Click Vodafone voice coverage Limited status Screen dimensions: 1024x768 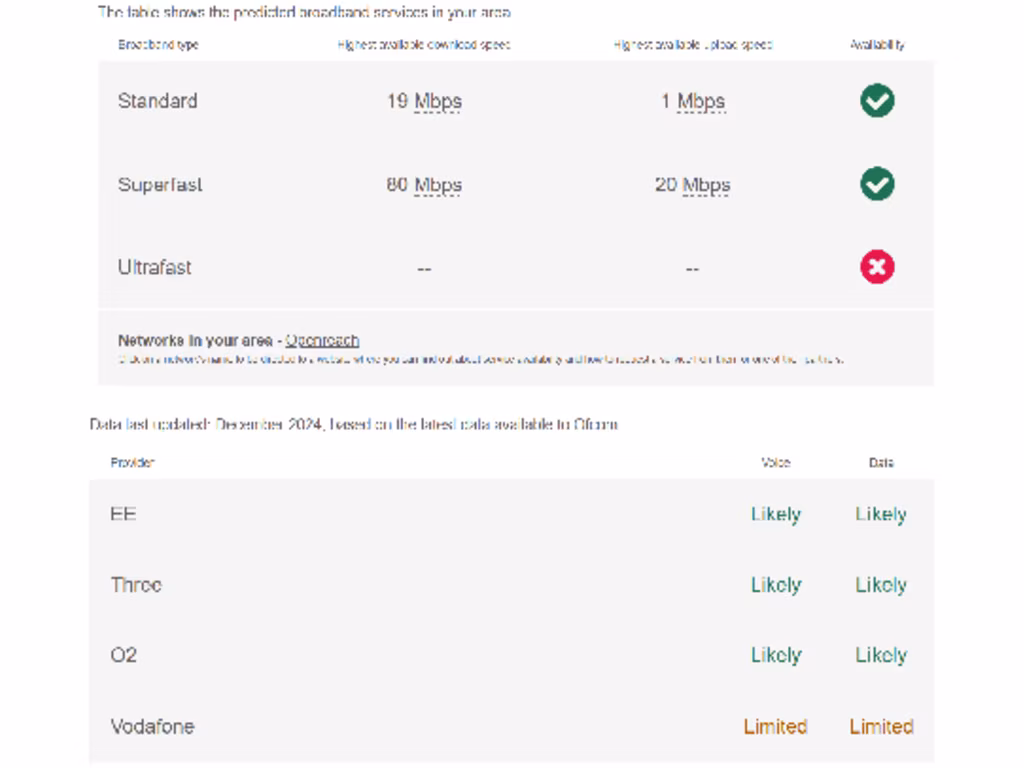pyautogui.click(x=775, y=727)
